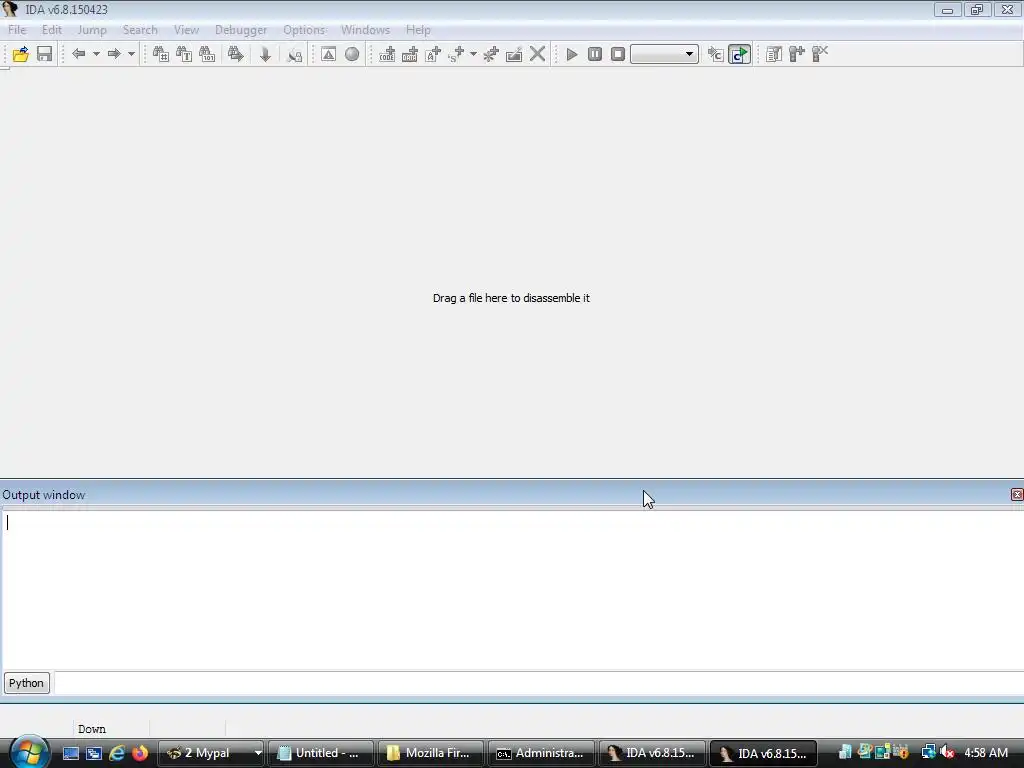
Task: Click the 4:58 AM clock
Action: [986, 753]
